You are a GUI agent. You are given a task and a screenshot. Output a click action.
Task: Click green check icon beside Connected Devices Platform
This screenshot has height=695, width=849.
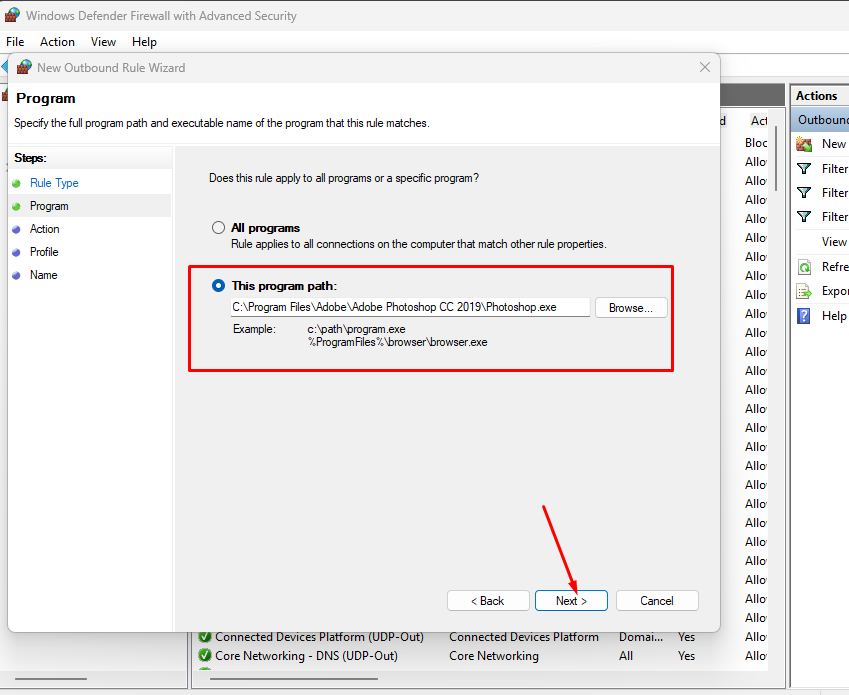[205, 637]
